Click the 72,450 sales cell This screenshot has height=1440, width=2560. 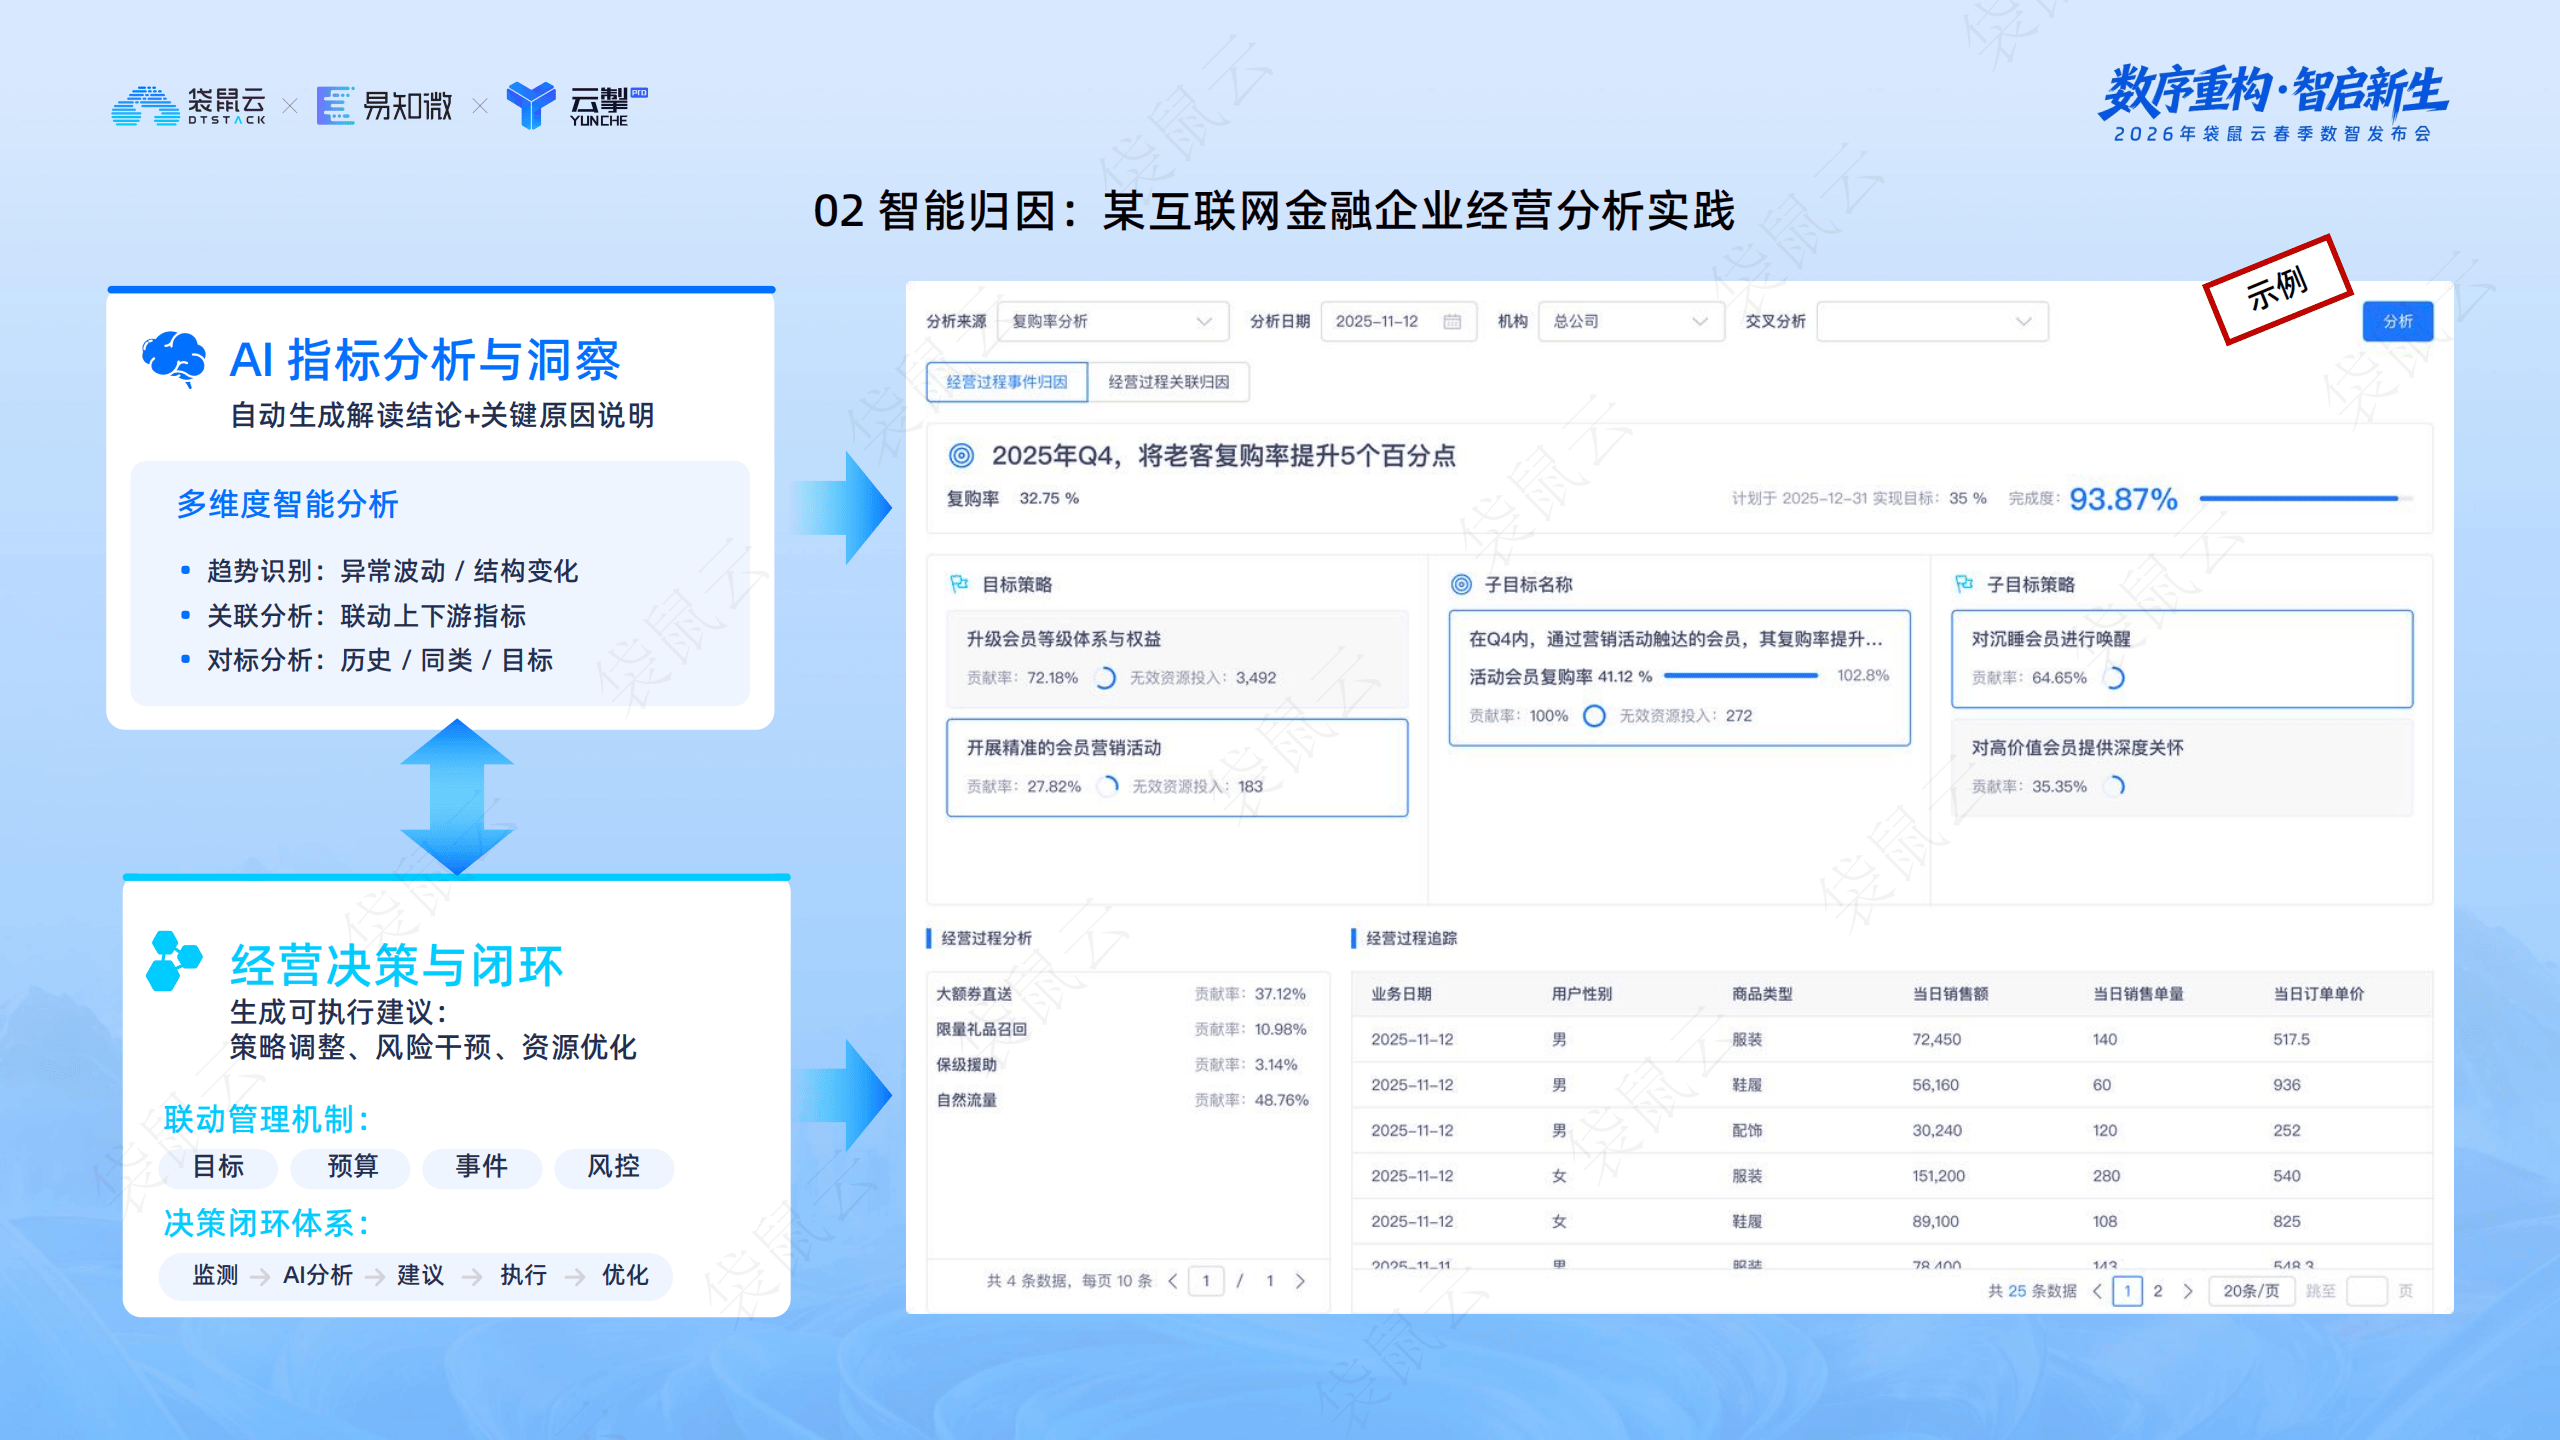[x=1936, y=1040]
